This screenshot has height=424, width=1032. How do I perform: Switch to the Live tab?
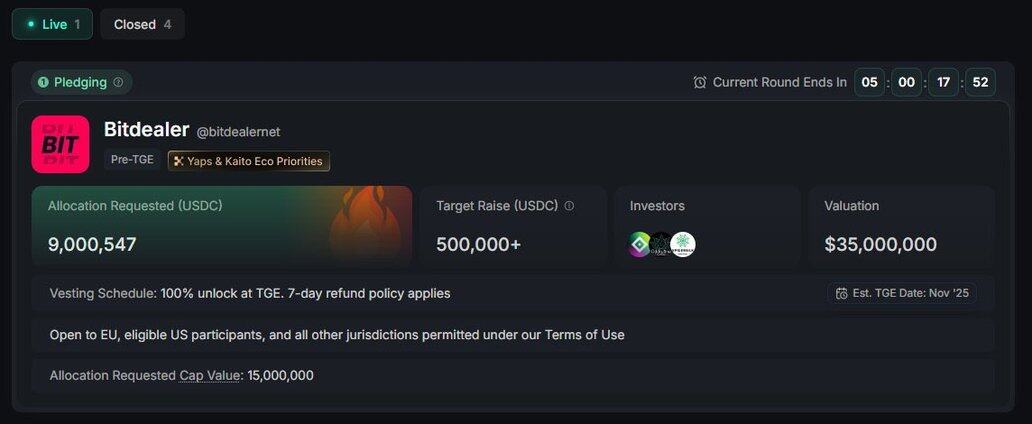pyautogui.click(x=52, y=24)
